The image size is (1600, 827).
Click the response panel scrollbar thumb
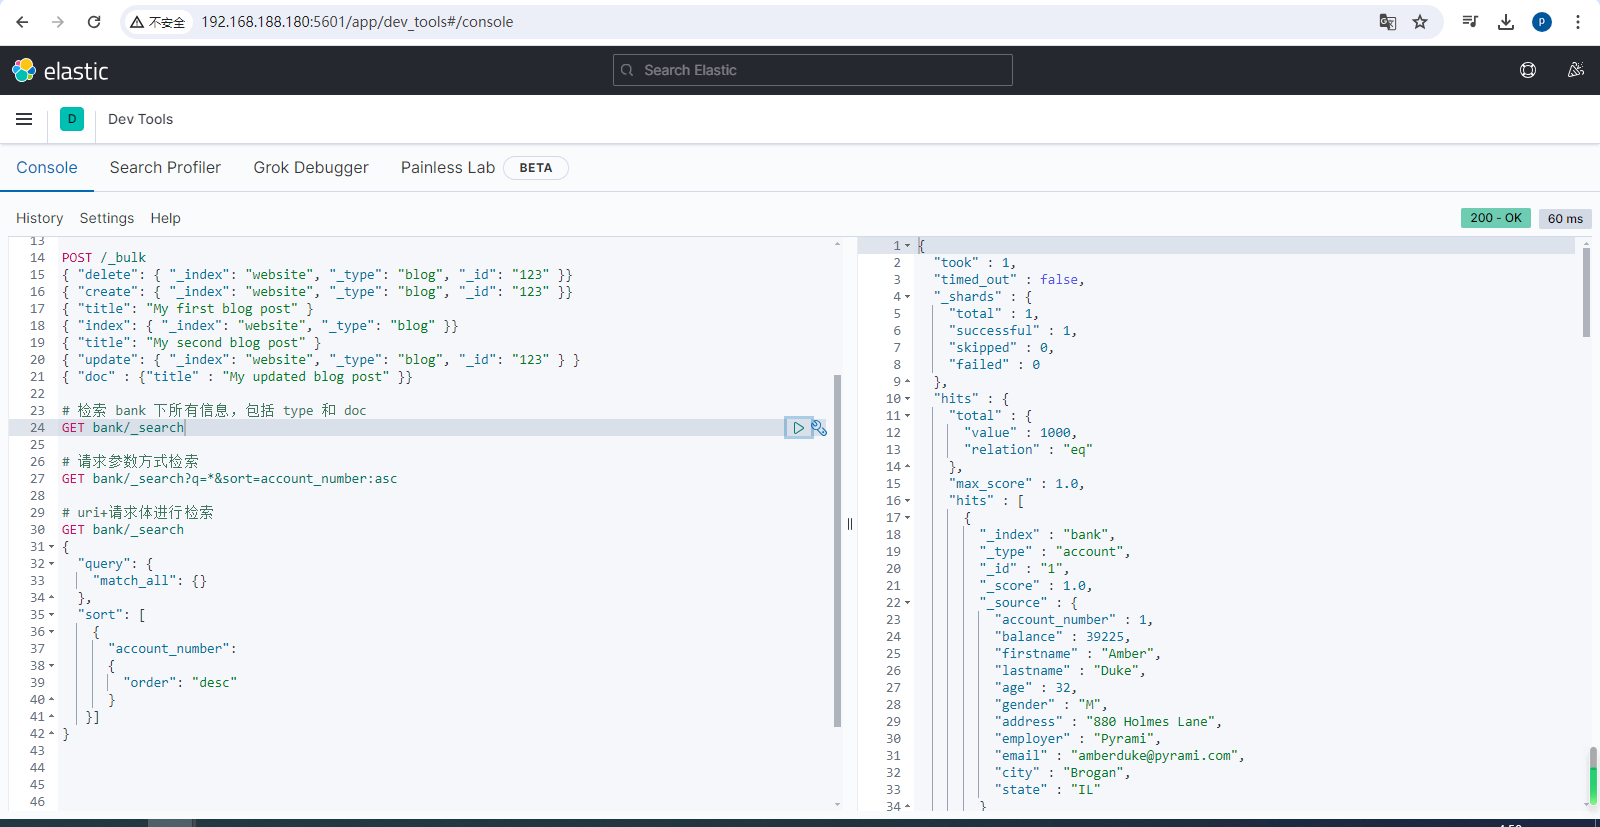point(1586,292)
